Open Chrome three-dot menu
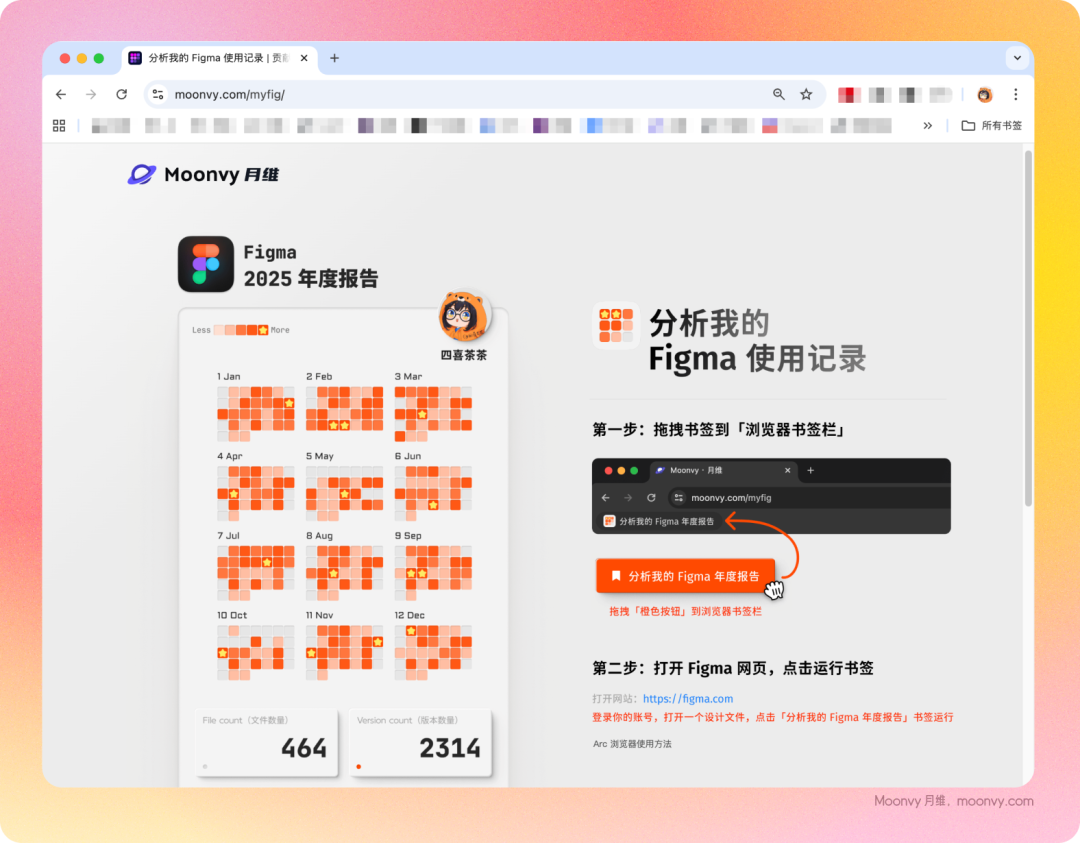The height and width of the screenshot is (843, 1080). coord(1016,94)
